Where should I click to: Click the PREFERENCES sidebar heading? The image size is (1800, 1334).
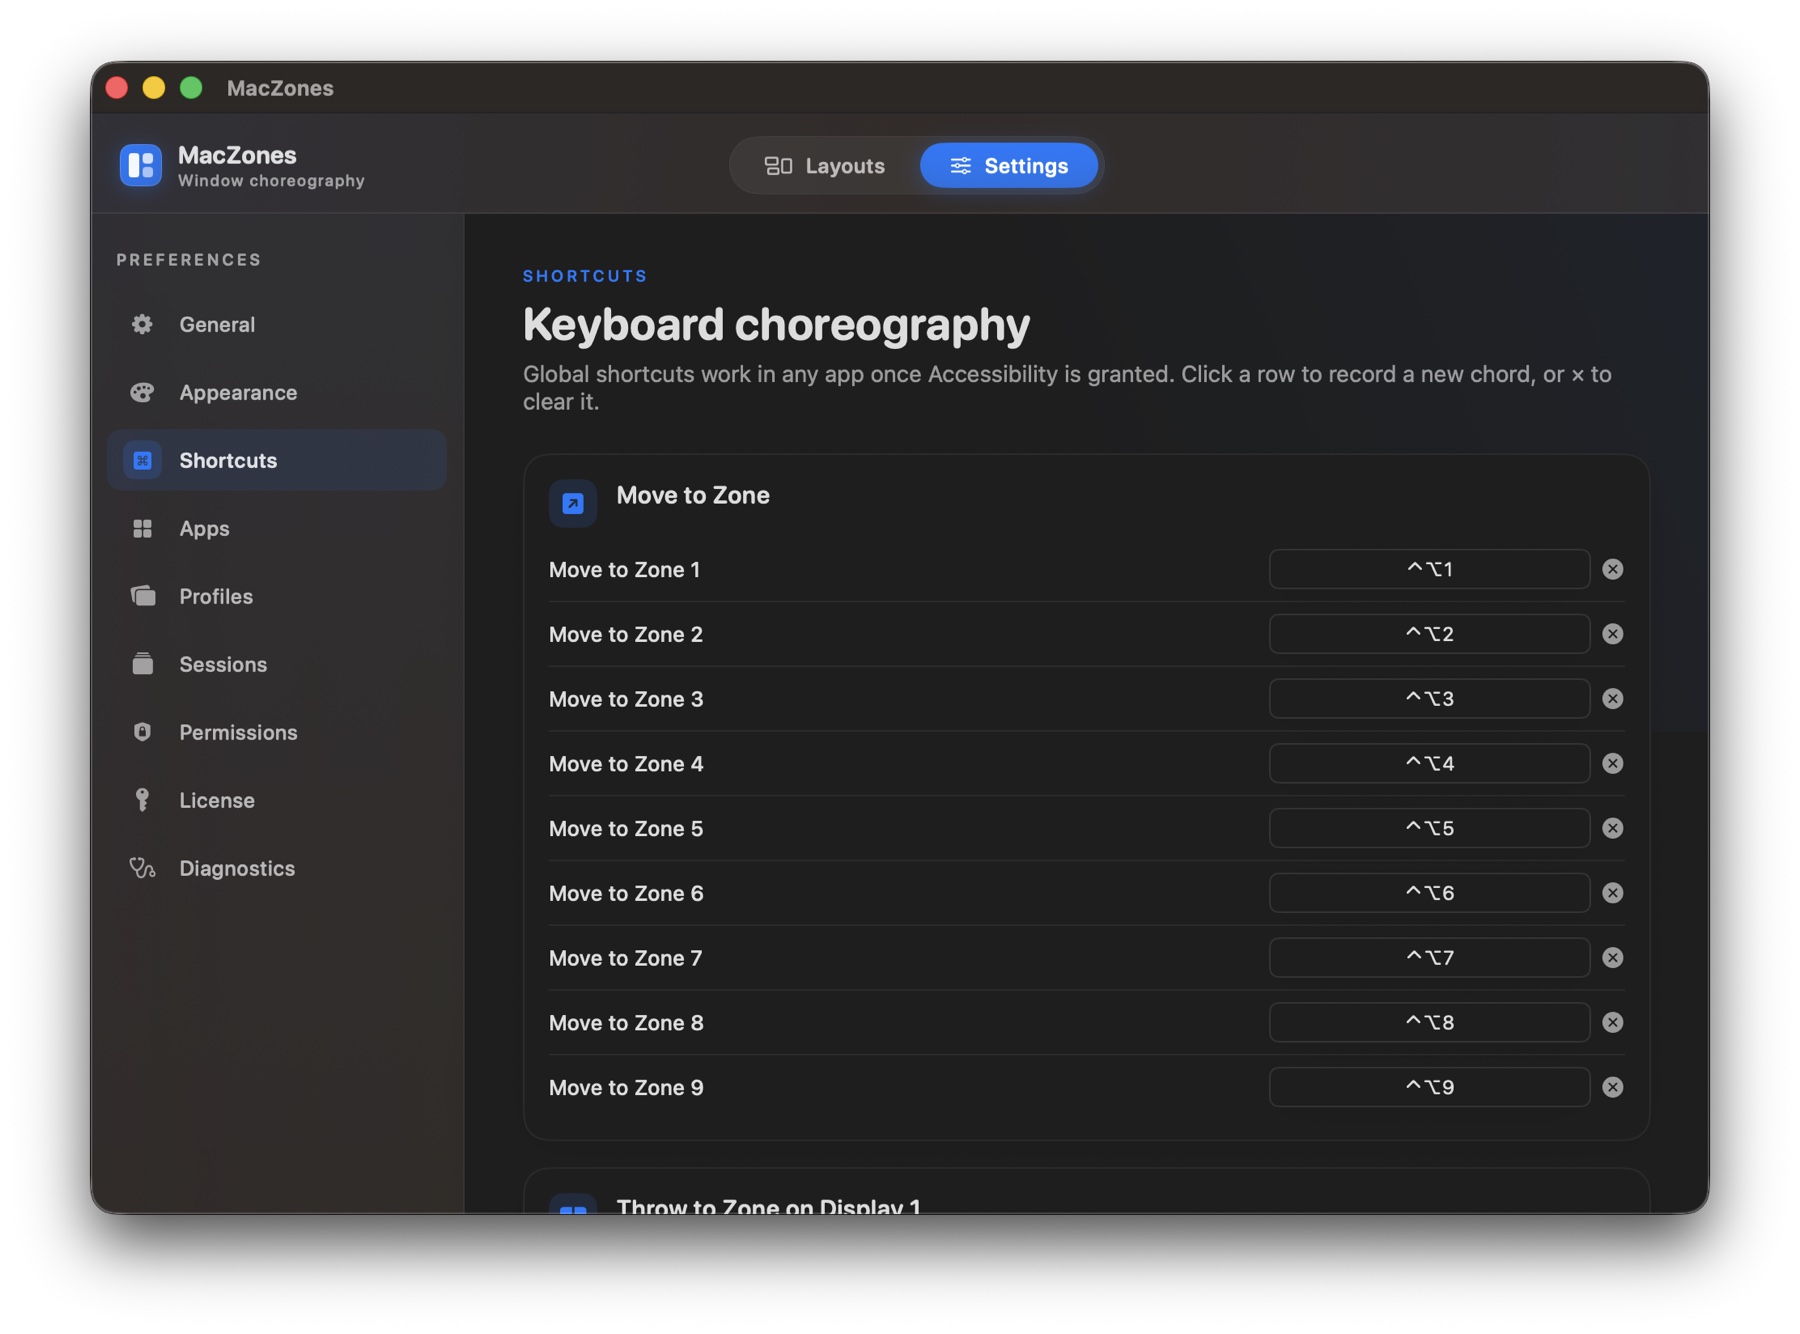189,260
